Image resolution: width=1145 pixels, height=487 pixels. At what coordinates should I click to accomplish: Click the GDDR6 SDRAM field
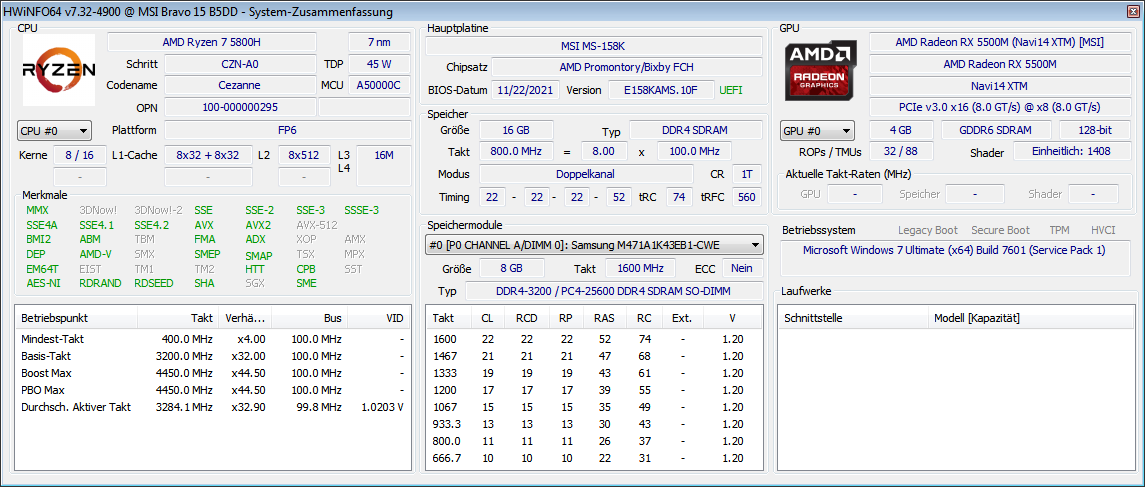996,131
